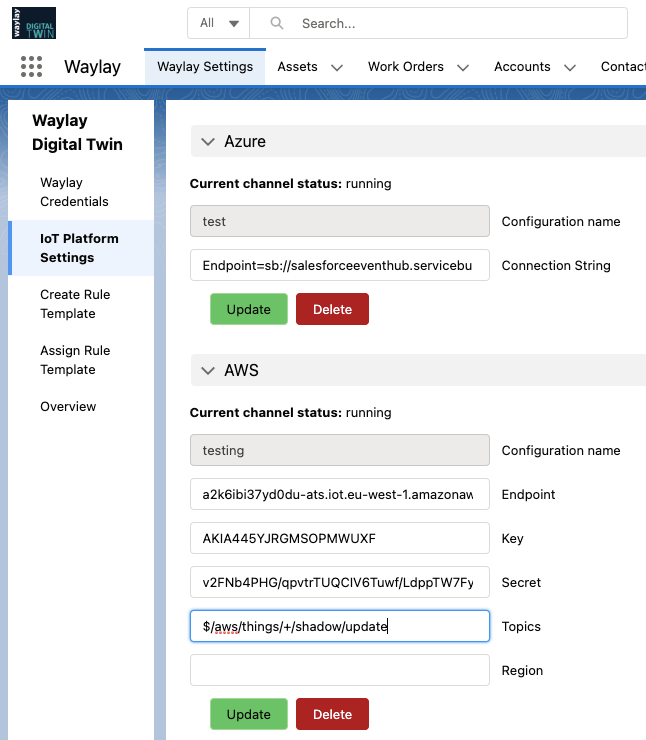This screenshot has width=646, height=740.
Task: Click the Region label
Action: tap(522, 670)
